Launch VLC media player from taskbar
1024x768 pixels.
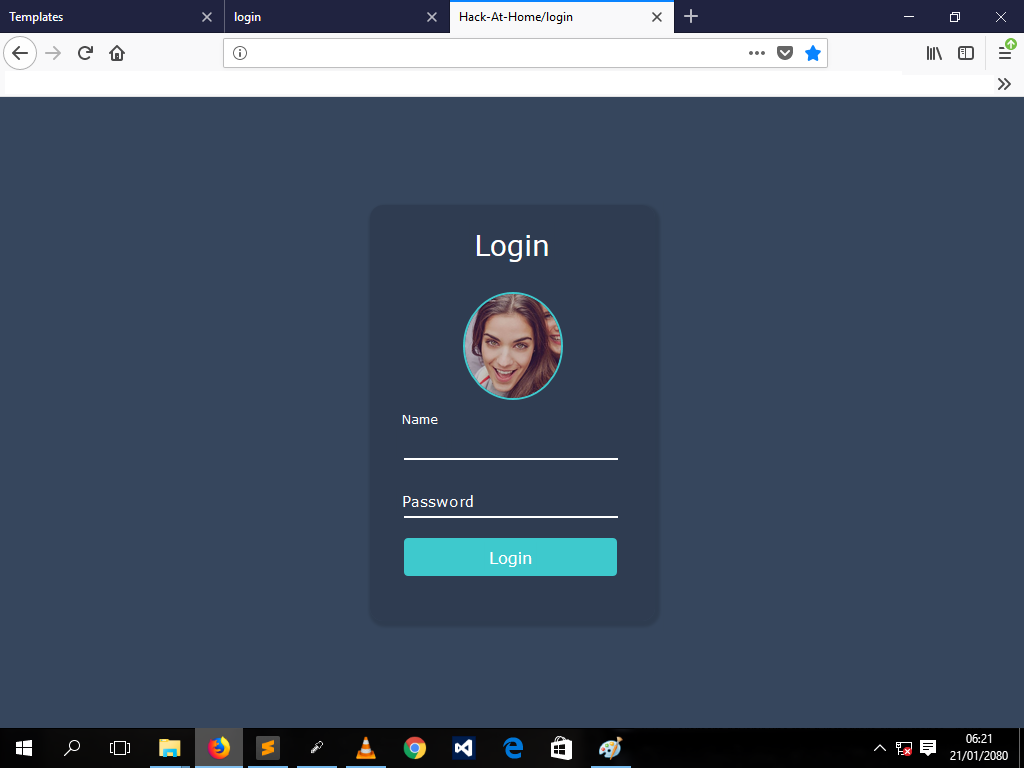click(x=366, y=748)
